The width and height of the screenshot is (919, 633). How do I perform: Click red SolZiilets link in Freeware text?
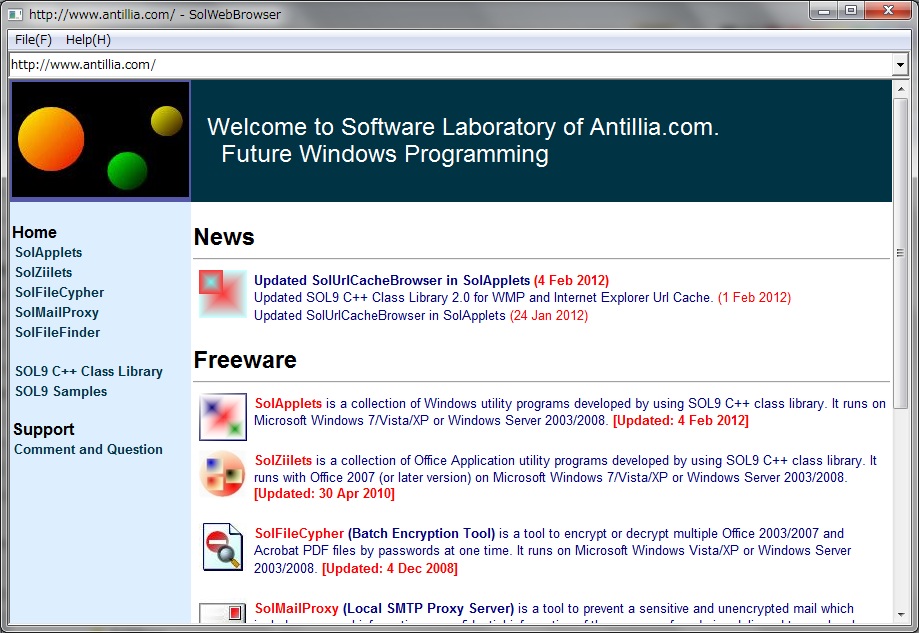coord(283,460)
